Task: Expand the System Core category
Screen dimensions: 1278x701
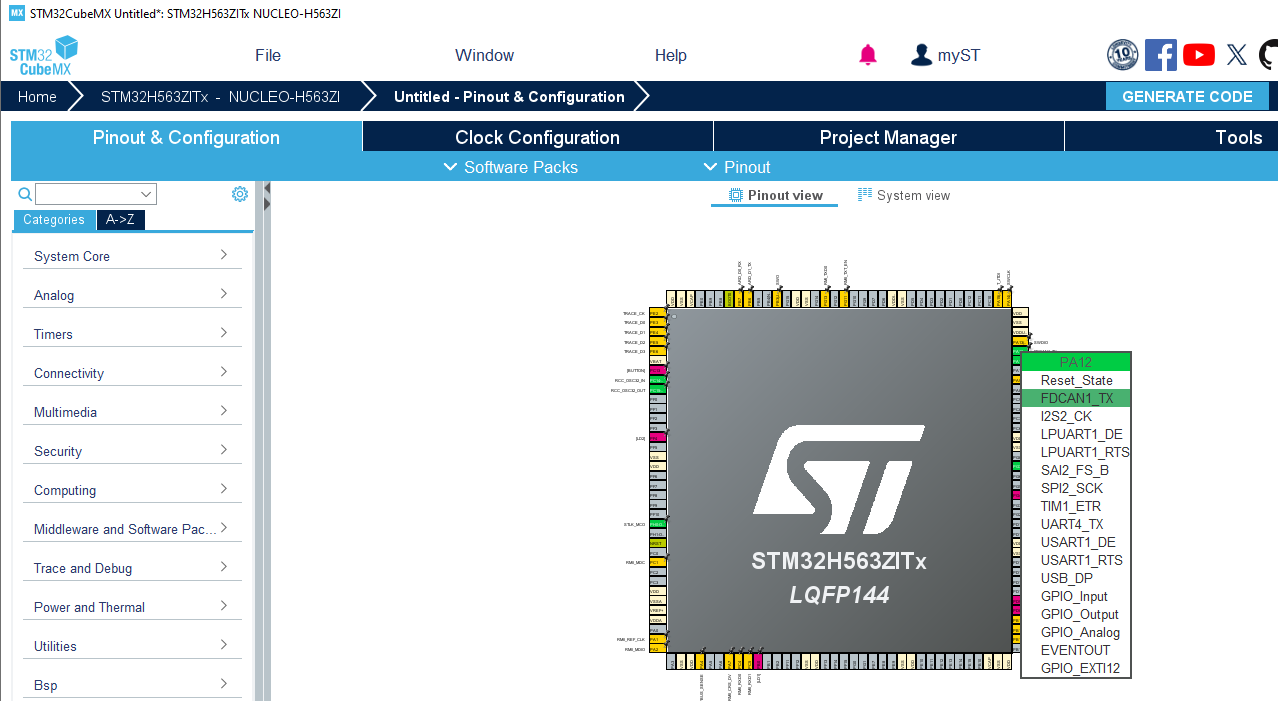Action: coord(131,256)
